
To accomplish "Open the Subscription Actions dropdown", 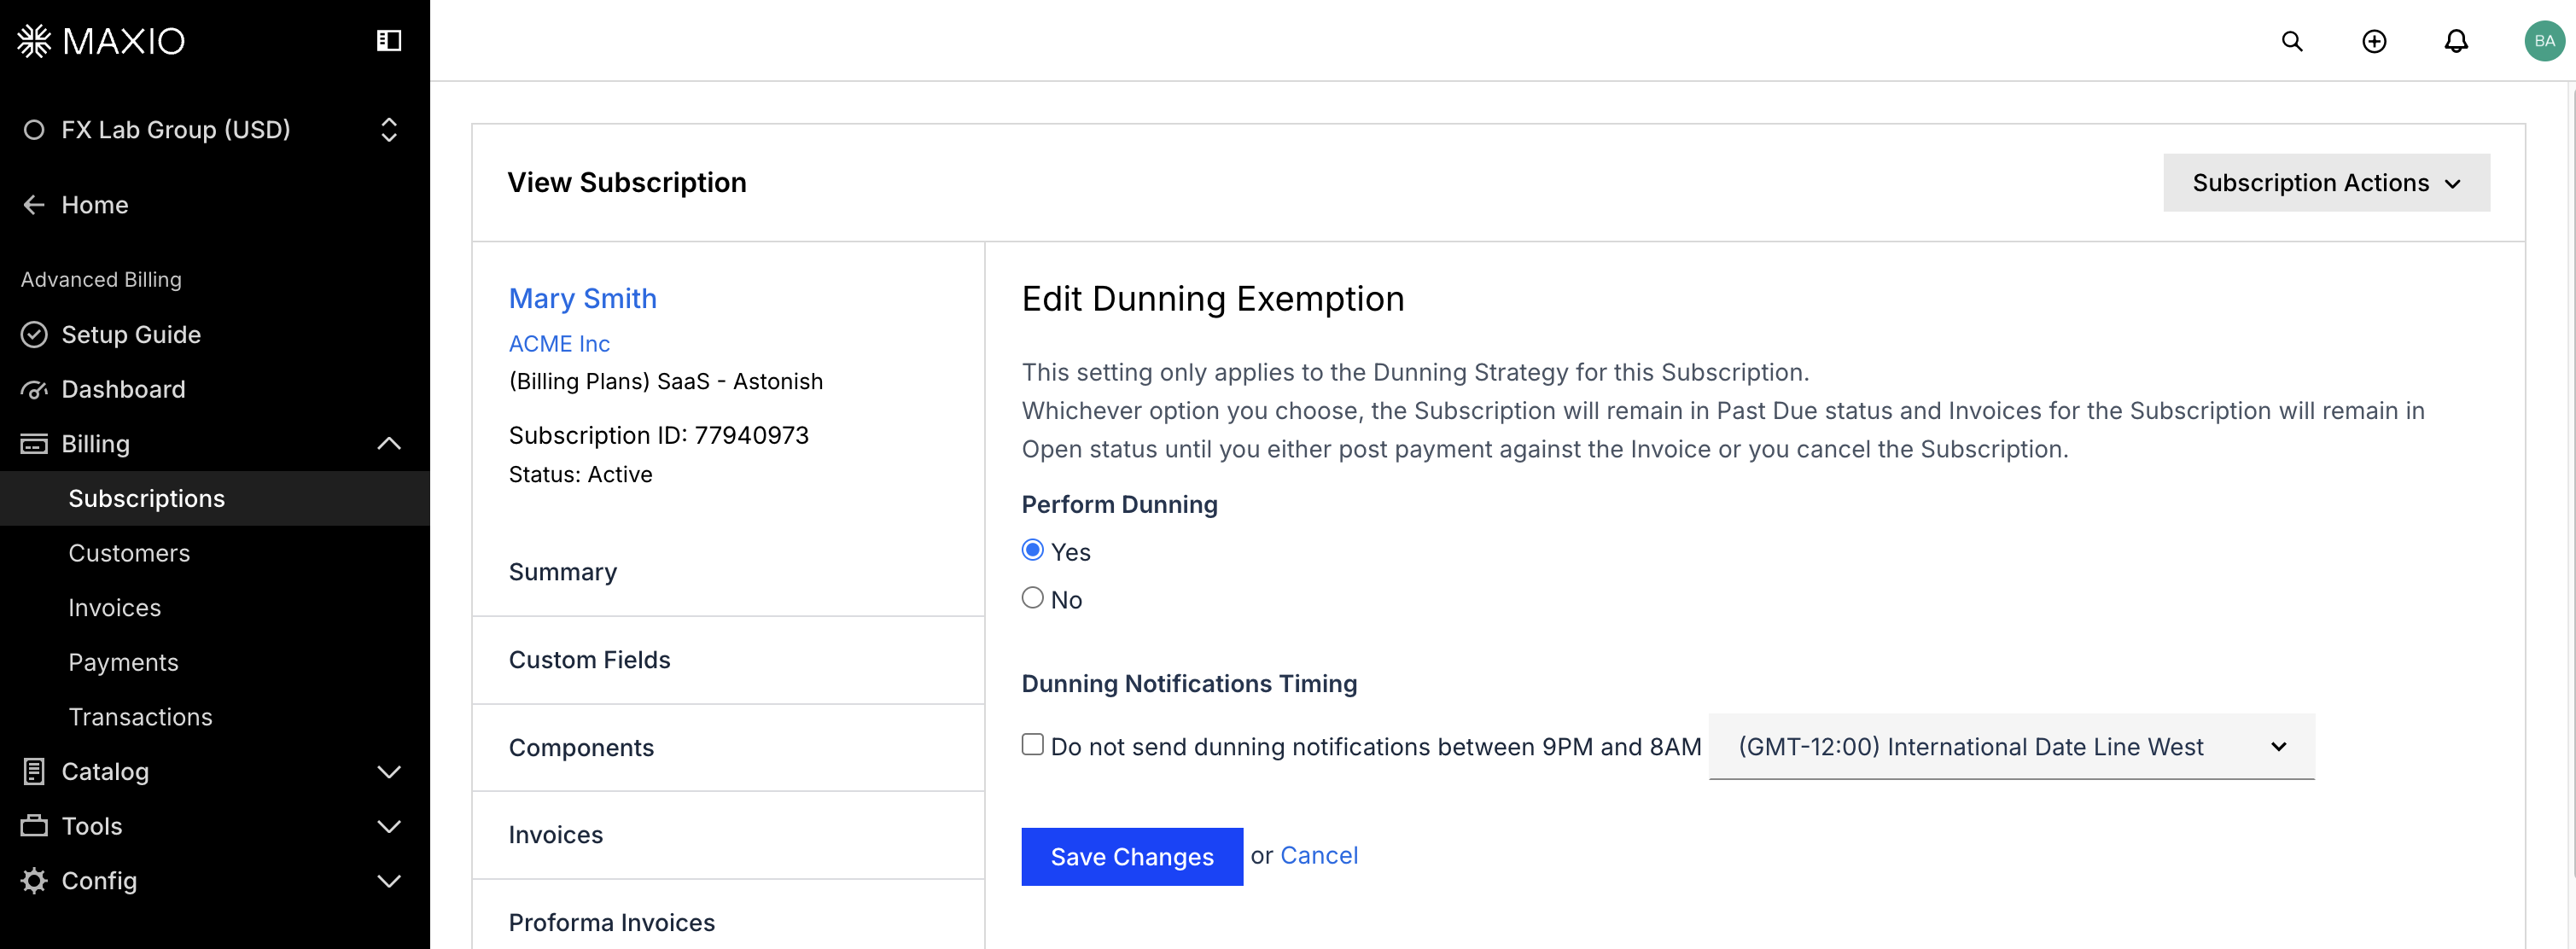I will pos(2326,183).
